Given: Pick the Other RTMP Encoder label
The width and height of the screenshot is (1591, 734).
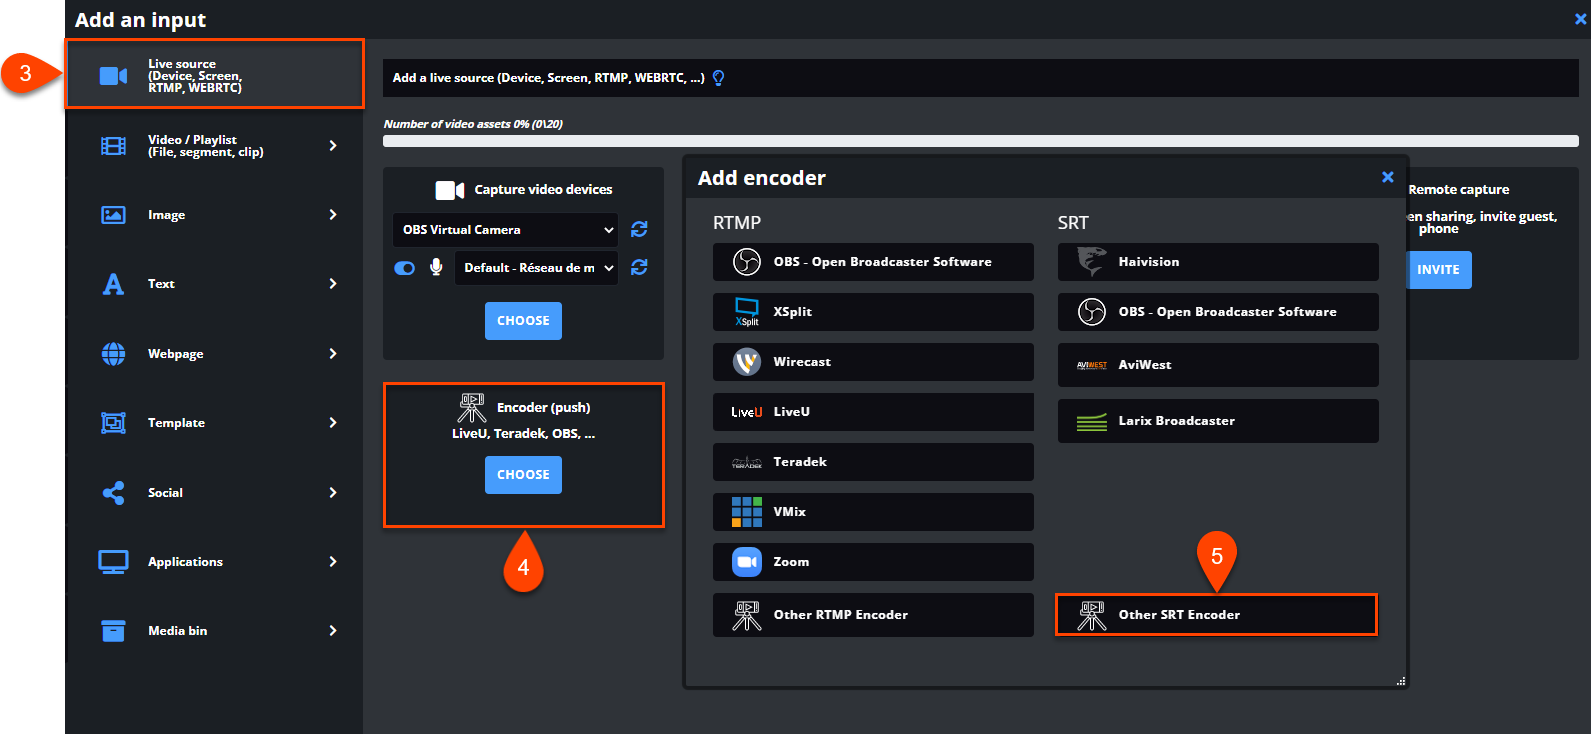Looking at the screenshot, I should [841, 615].
